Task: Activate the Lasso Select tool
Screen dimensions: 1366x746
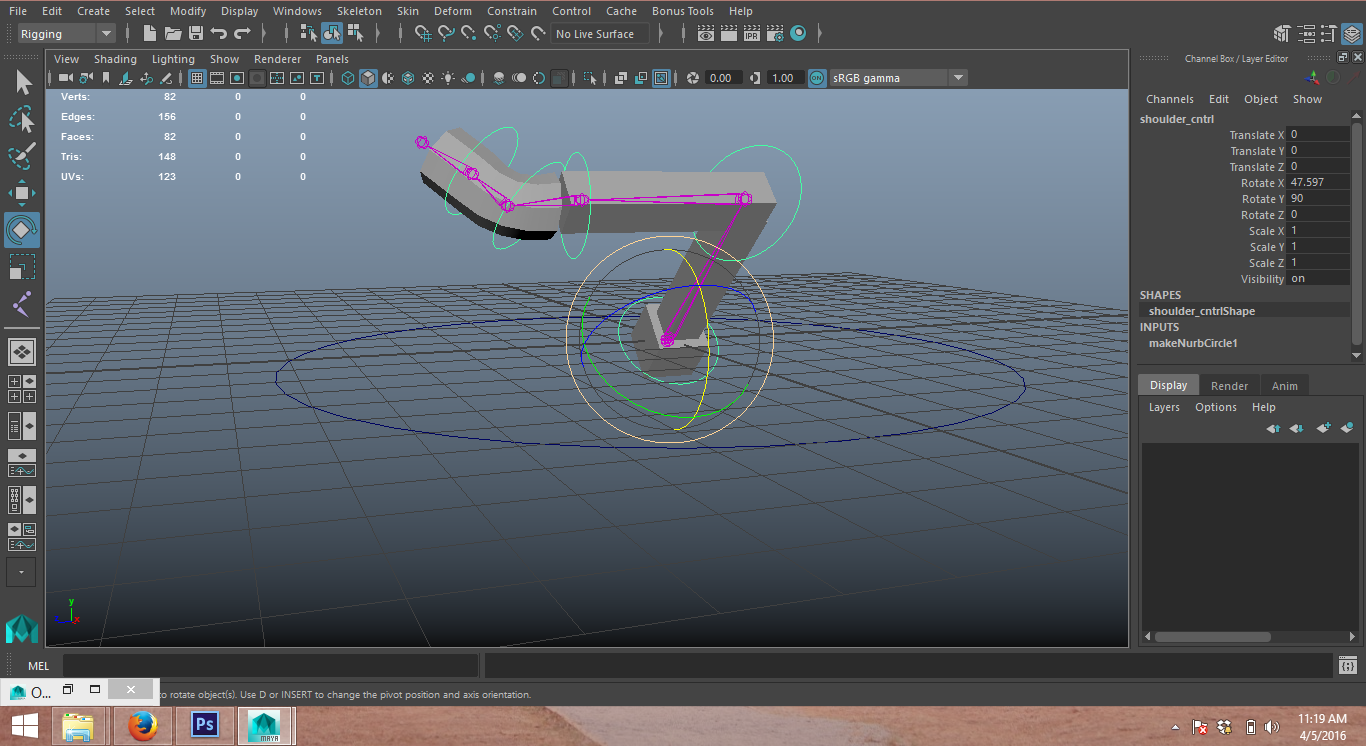Action: click(x=22, y=119)
